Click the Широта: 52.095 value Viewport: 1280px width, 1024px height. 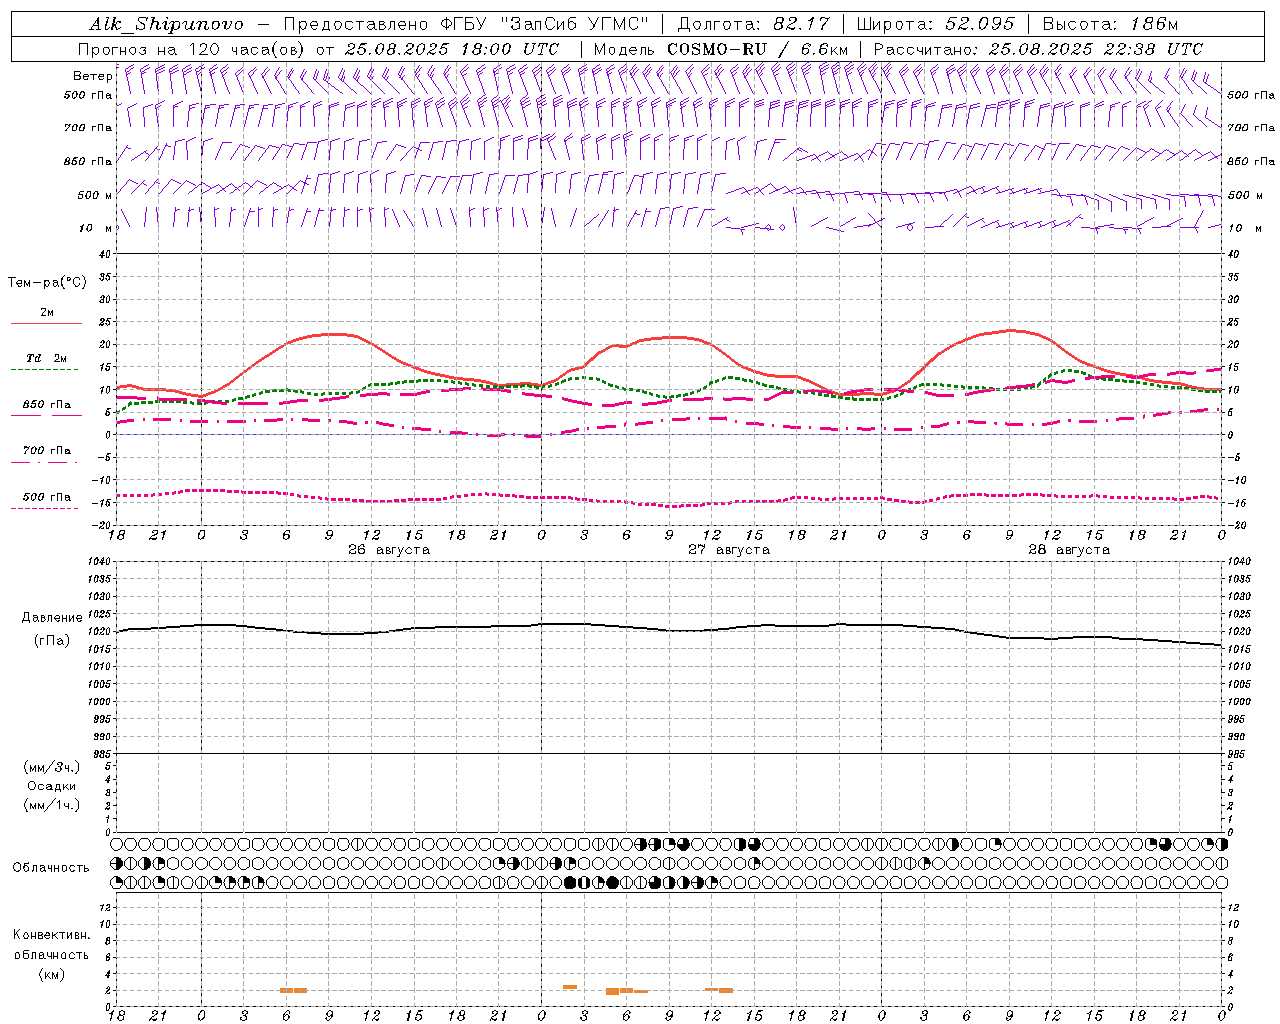[935, 24]
